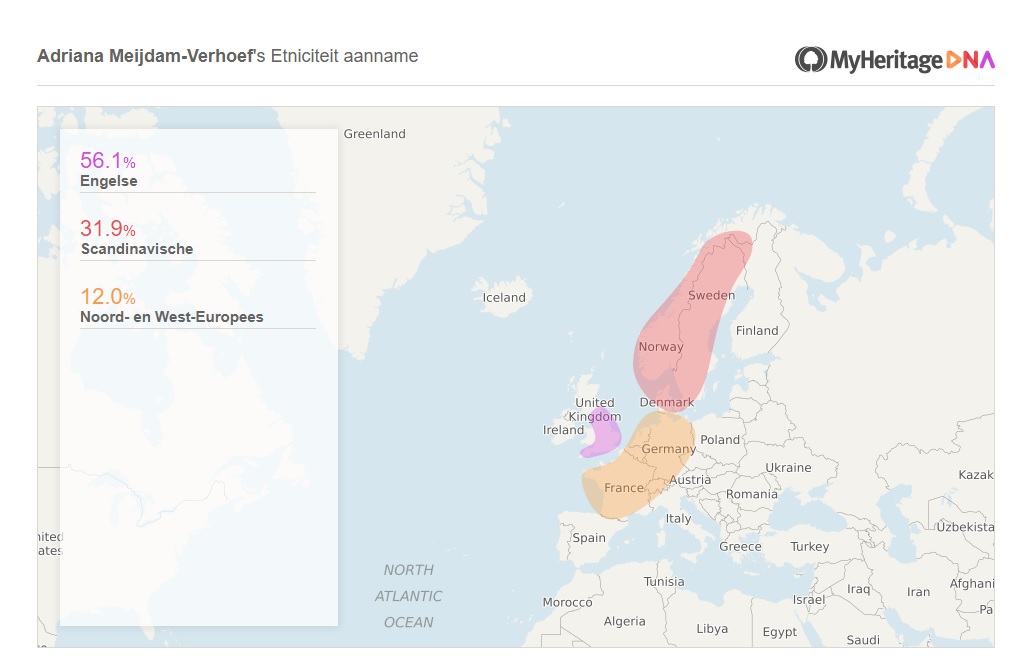This screenshot has height=664, width=1020.
Task: Click the North Atlantic Ocean label
Action: (409, 596)
